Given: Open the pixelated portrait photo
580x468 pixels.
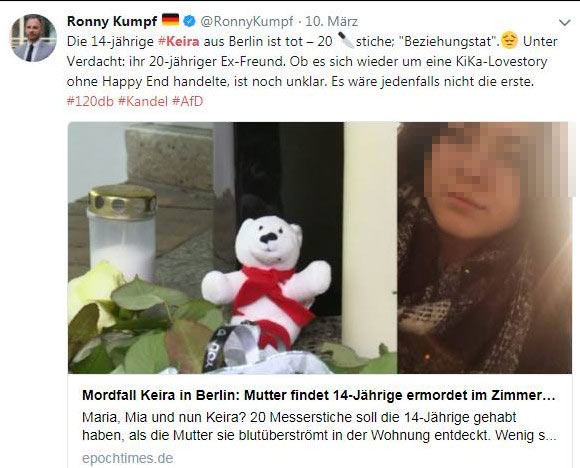Looking at the screenshot, I should pos(485,248).
